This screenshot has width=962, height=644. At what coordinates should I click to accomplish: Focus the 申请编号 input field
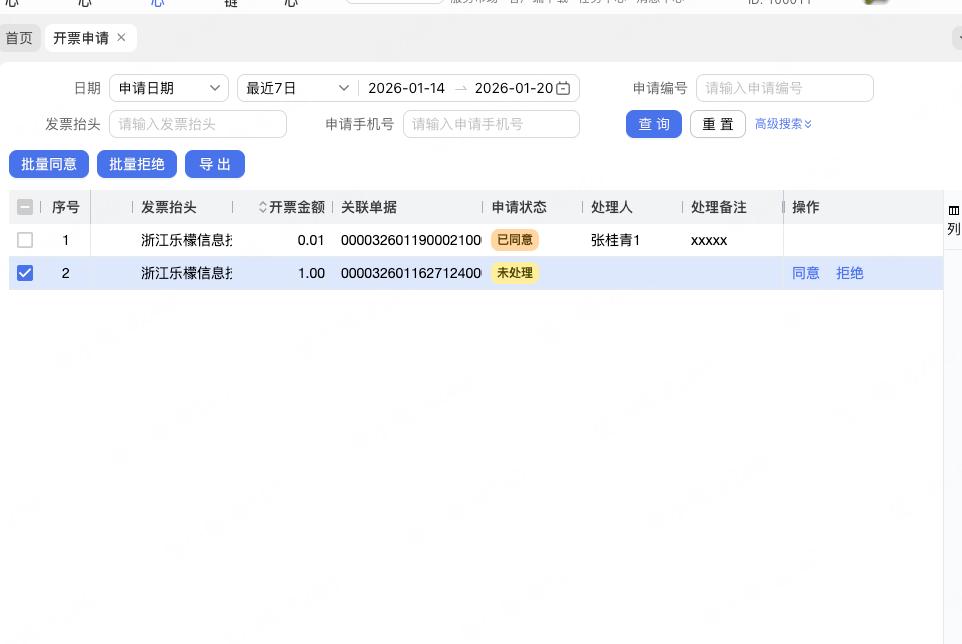784,88
